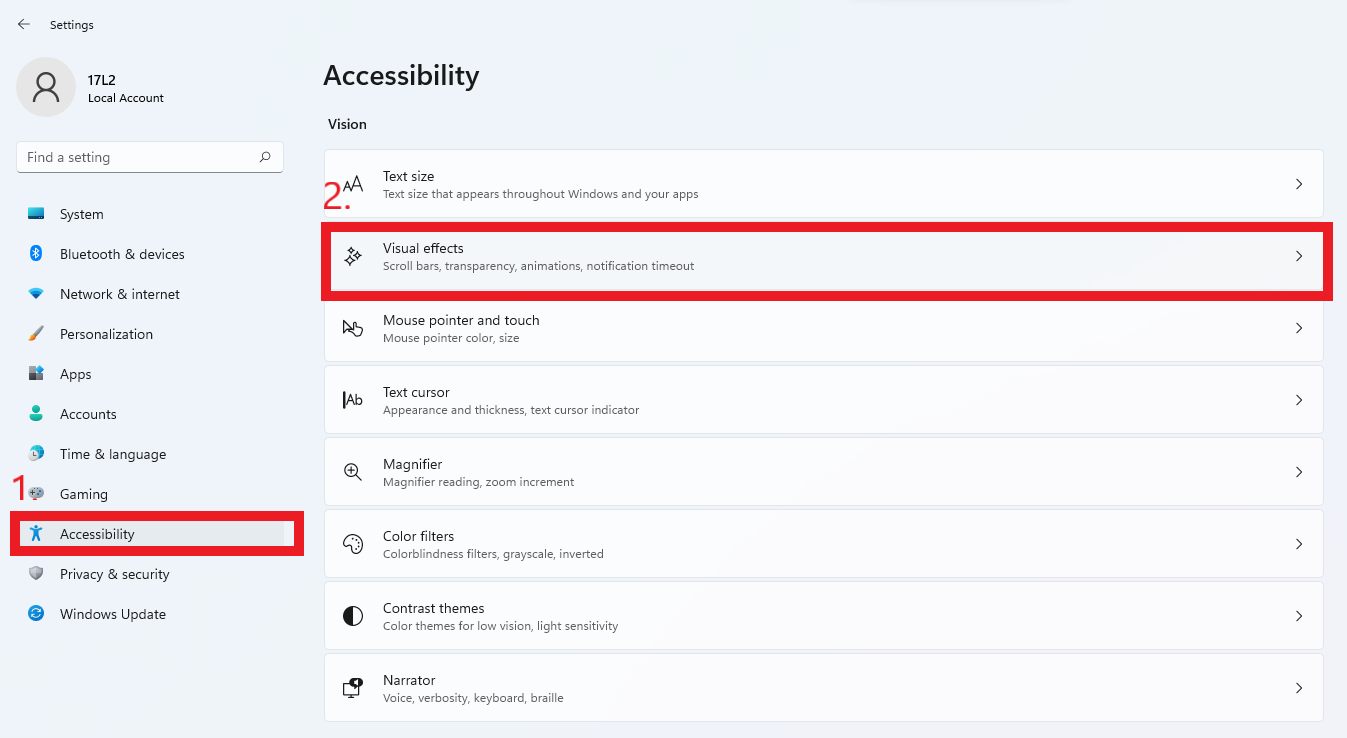1347x738 pixels.
Task: Click the Magnifier zoom icon
Action: point(352,472)
